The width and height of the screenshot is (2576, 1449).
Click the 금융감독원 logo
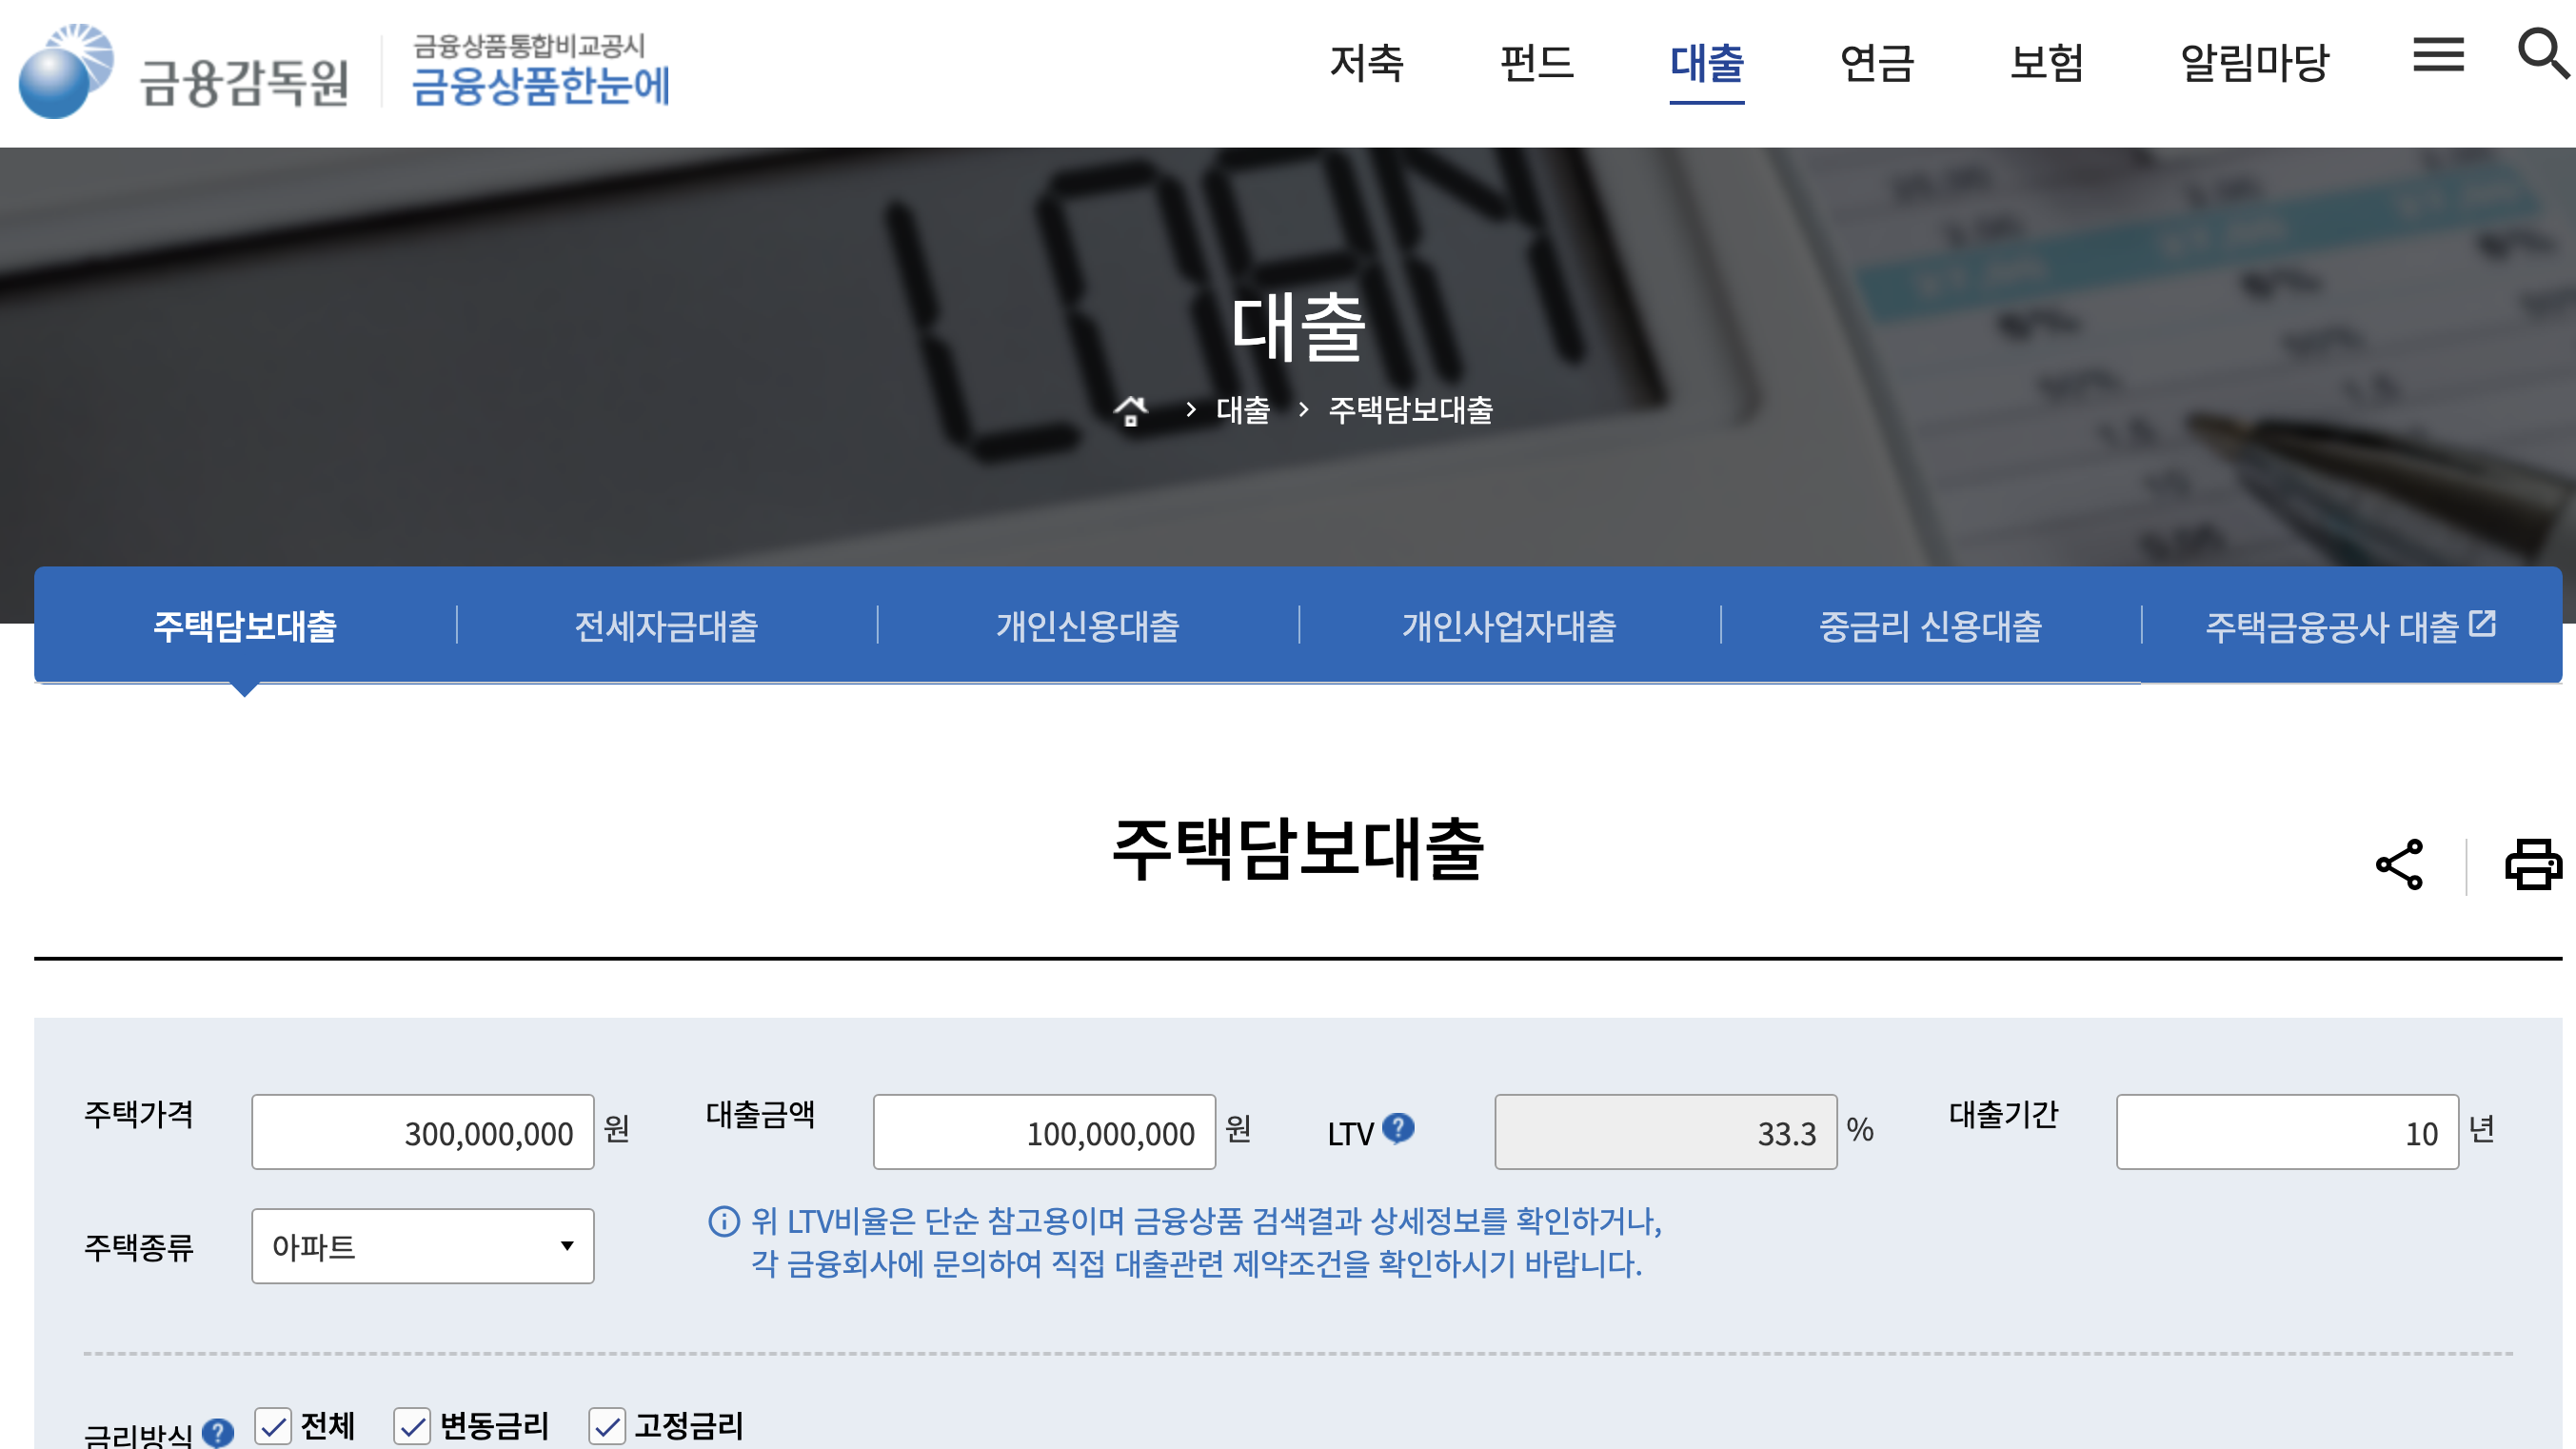click(x=185, y=72)
